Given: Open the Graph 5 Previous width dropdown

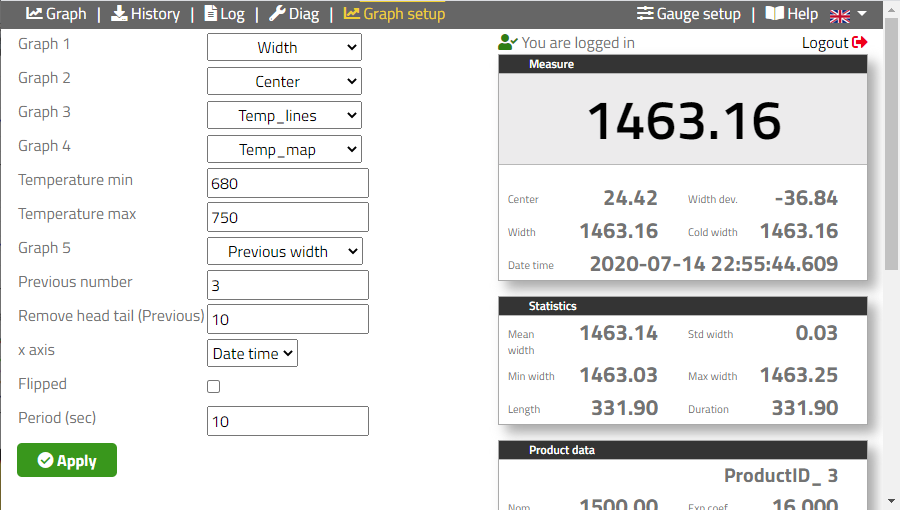Looking at the screenshot, I should pyautogui.click(x=284, y=251).
